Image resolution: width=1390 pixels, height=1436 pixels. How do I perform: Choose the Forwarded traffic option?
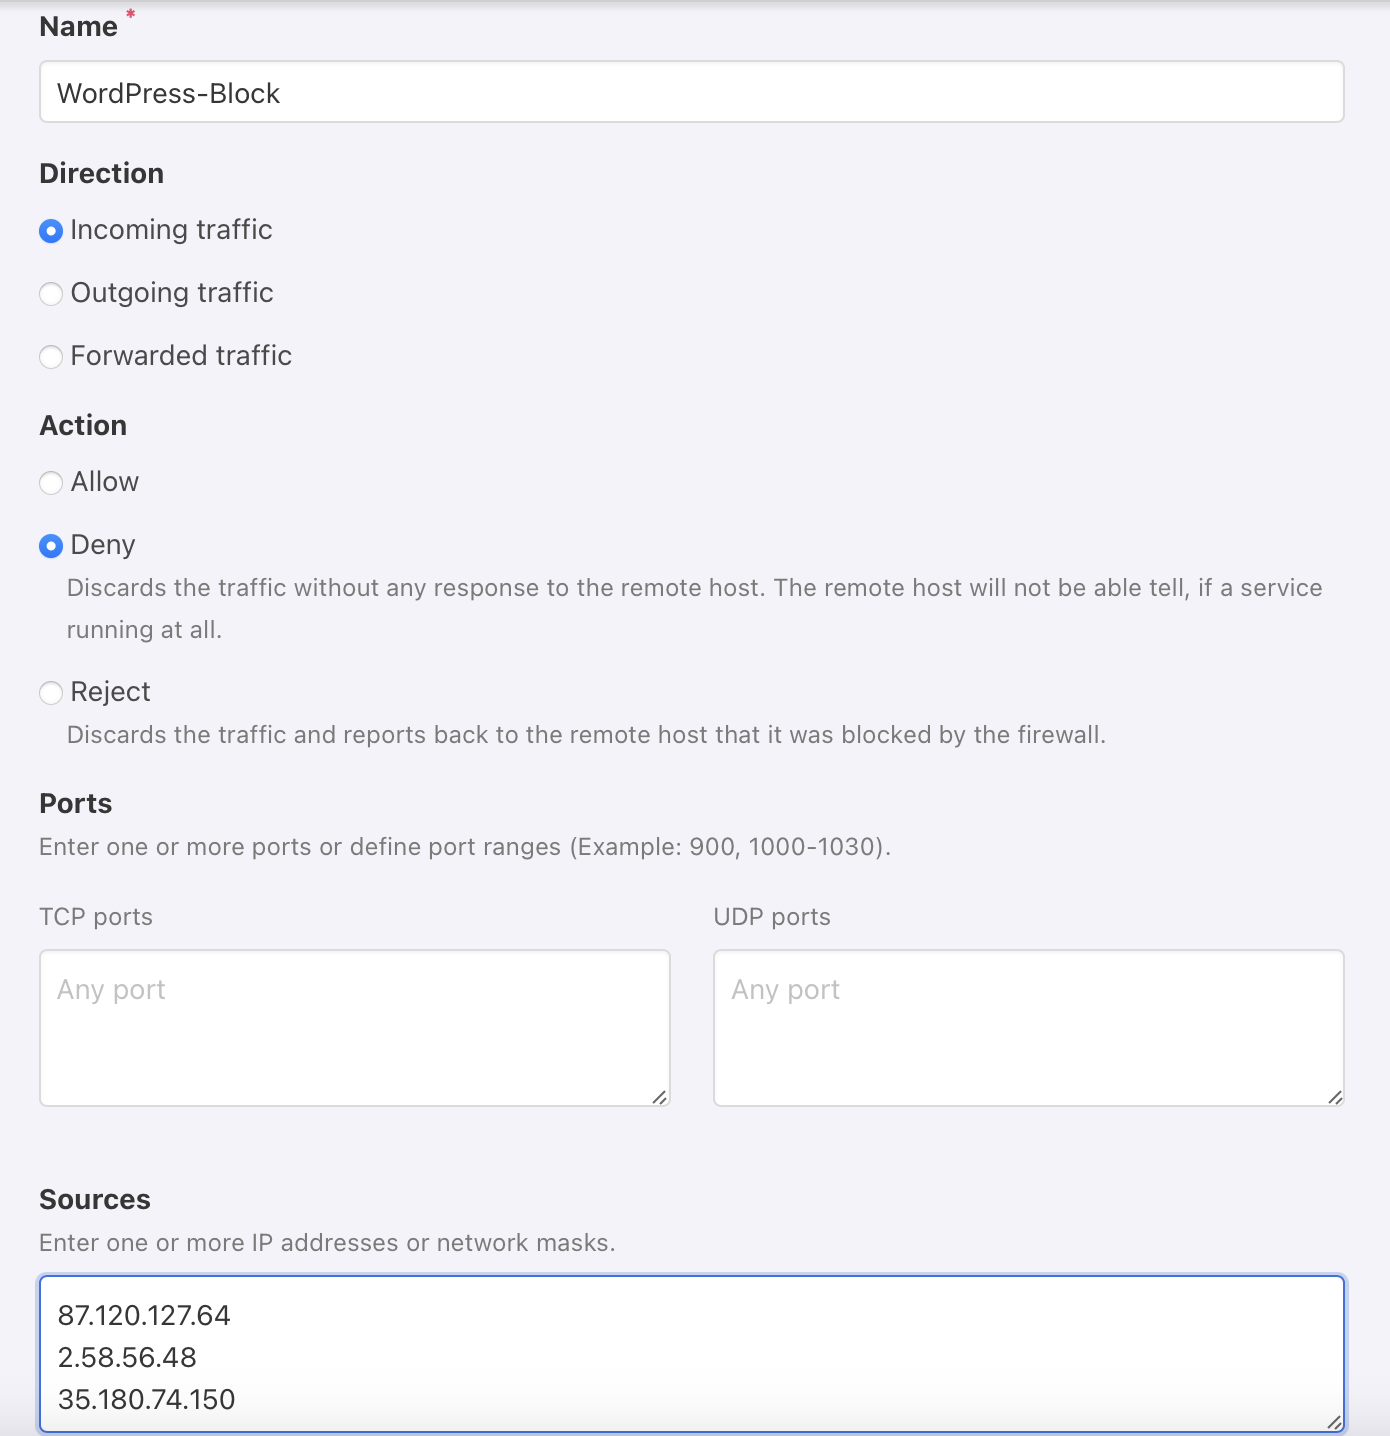pyautogui.click(x=51, y=357)
